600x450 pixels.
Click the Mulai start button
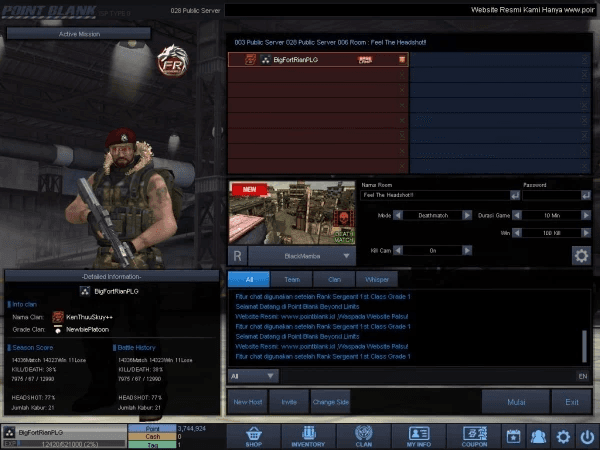click(x=516, y=402)
